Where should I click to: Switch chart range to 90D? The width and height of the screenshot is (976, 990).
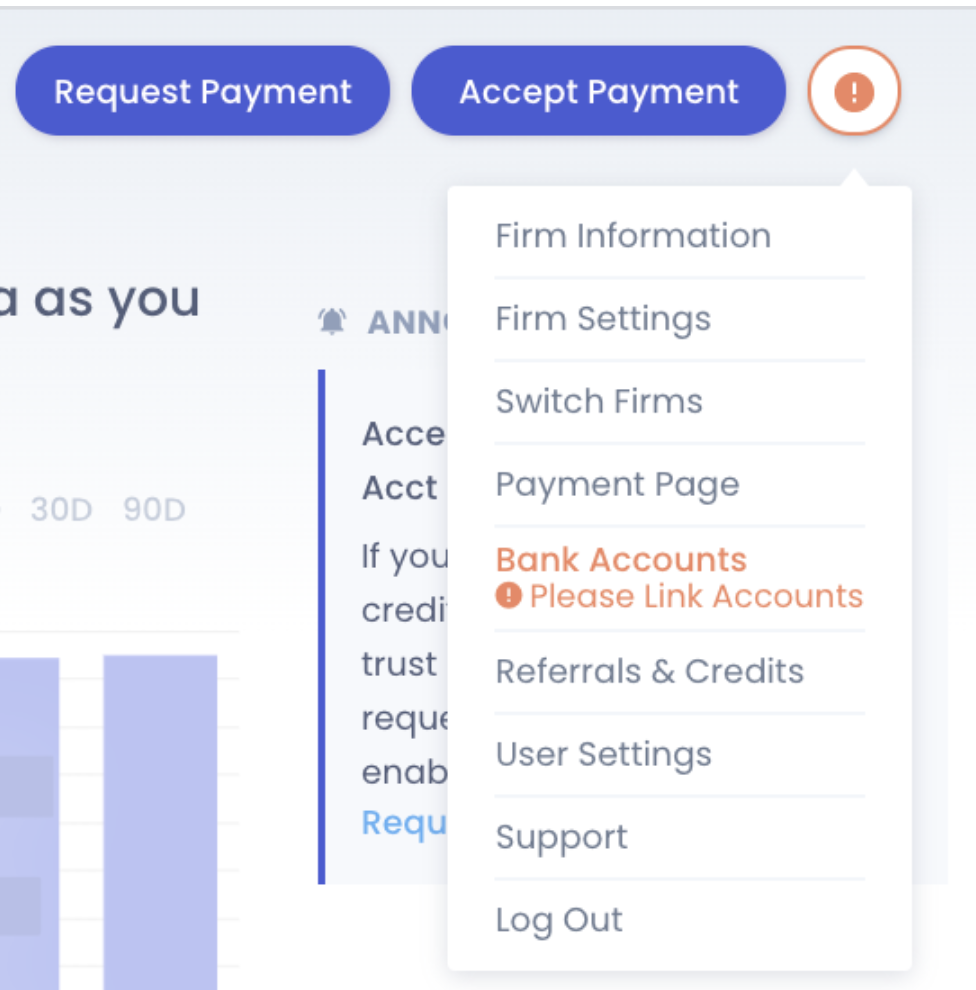pyautogui.click(x=154, y=510)
